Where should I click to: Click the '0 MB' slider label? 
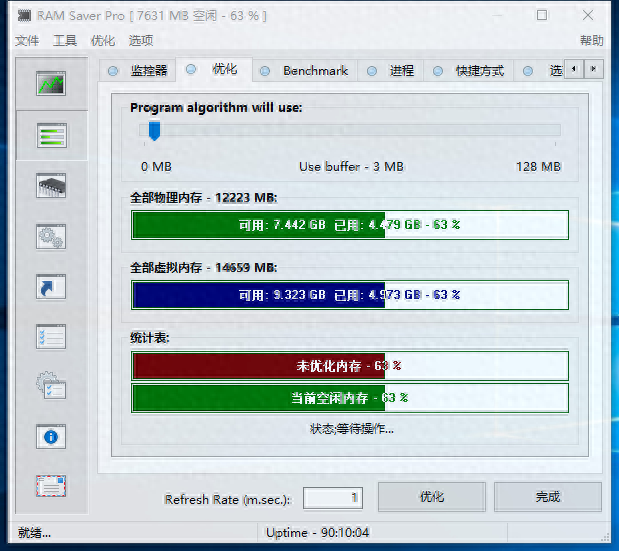click(x=156, y=167)
